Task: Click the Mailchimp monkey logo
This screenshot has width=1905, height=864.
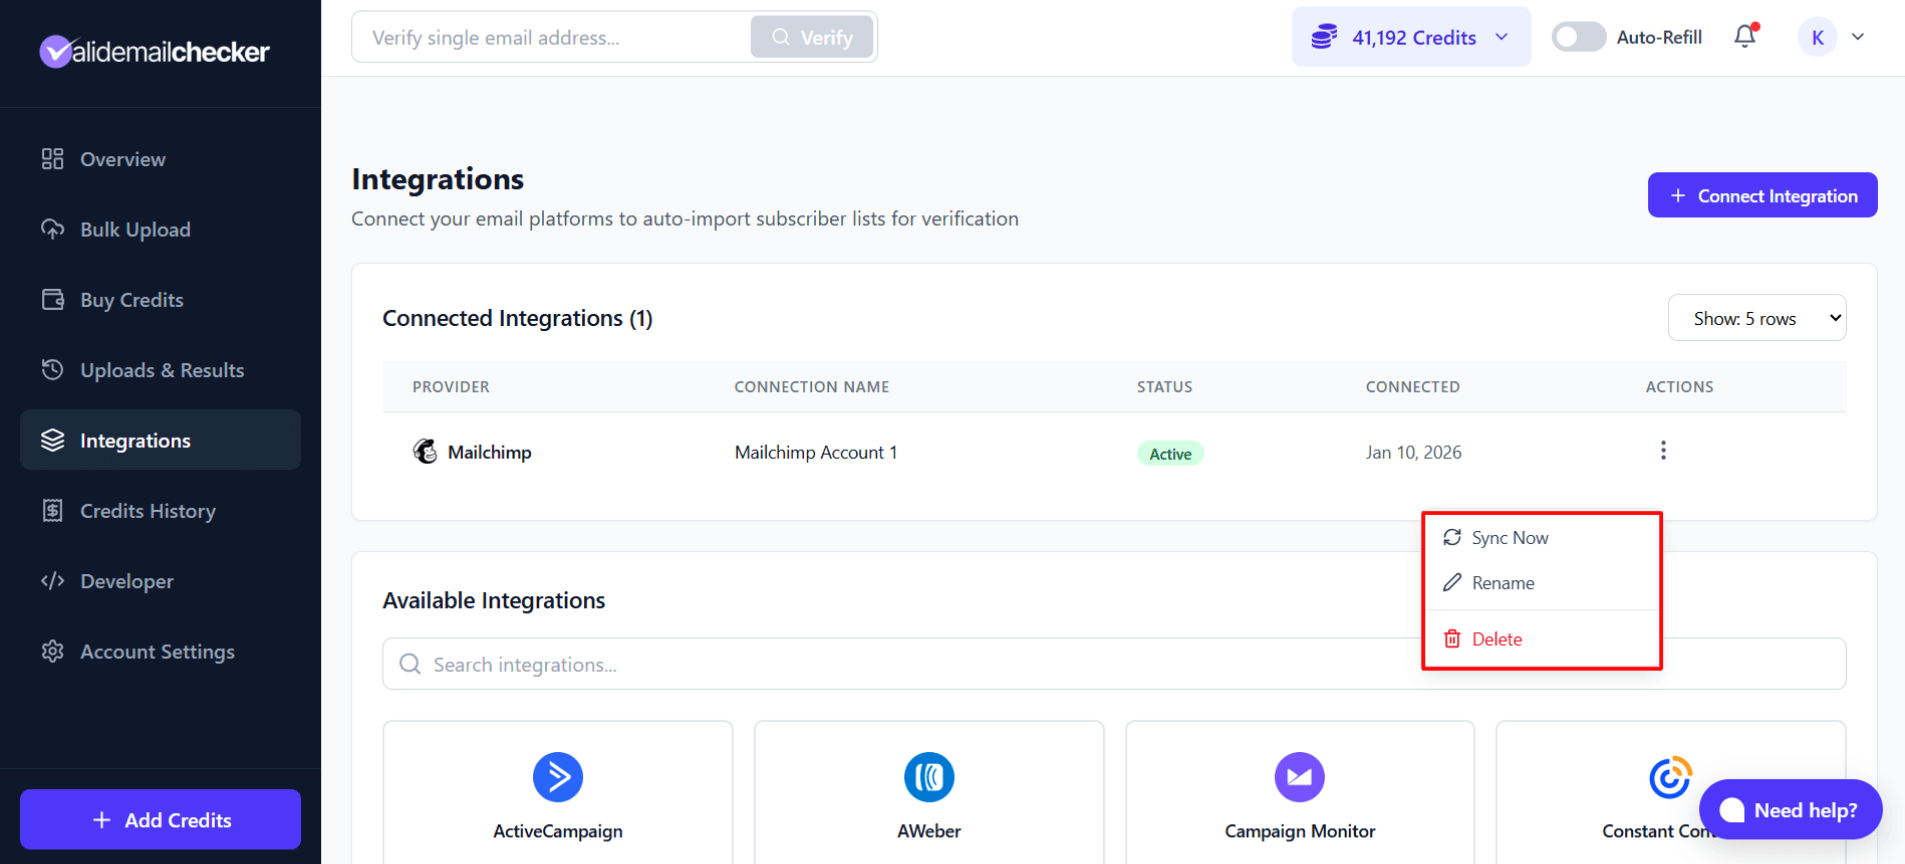Action: point(425,451)
